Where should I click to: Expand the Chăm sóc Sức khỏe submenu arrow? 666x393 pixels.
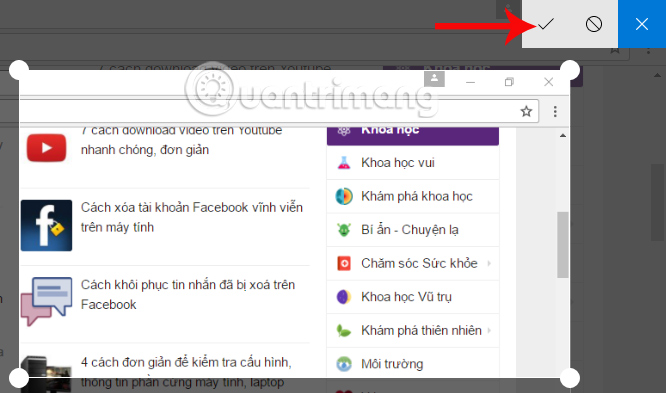(489, 263)
